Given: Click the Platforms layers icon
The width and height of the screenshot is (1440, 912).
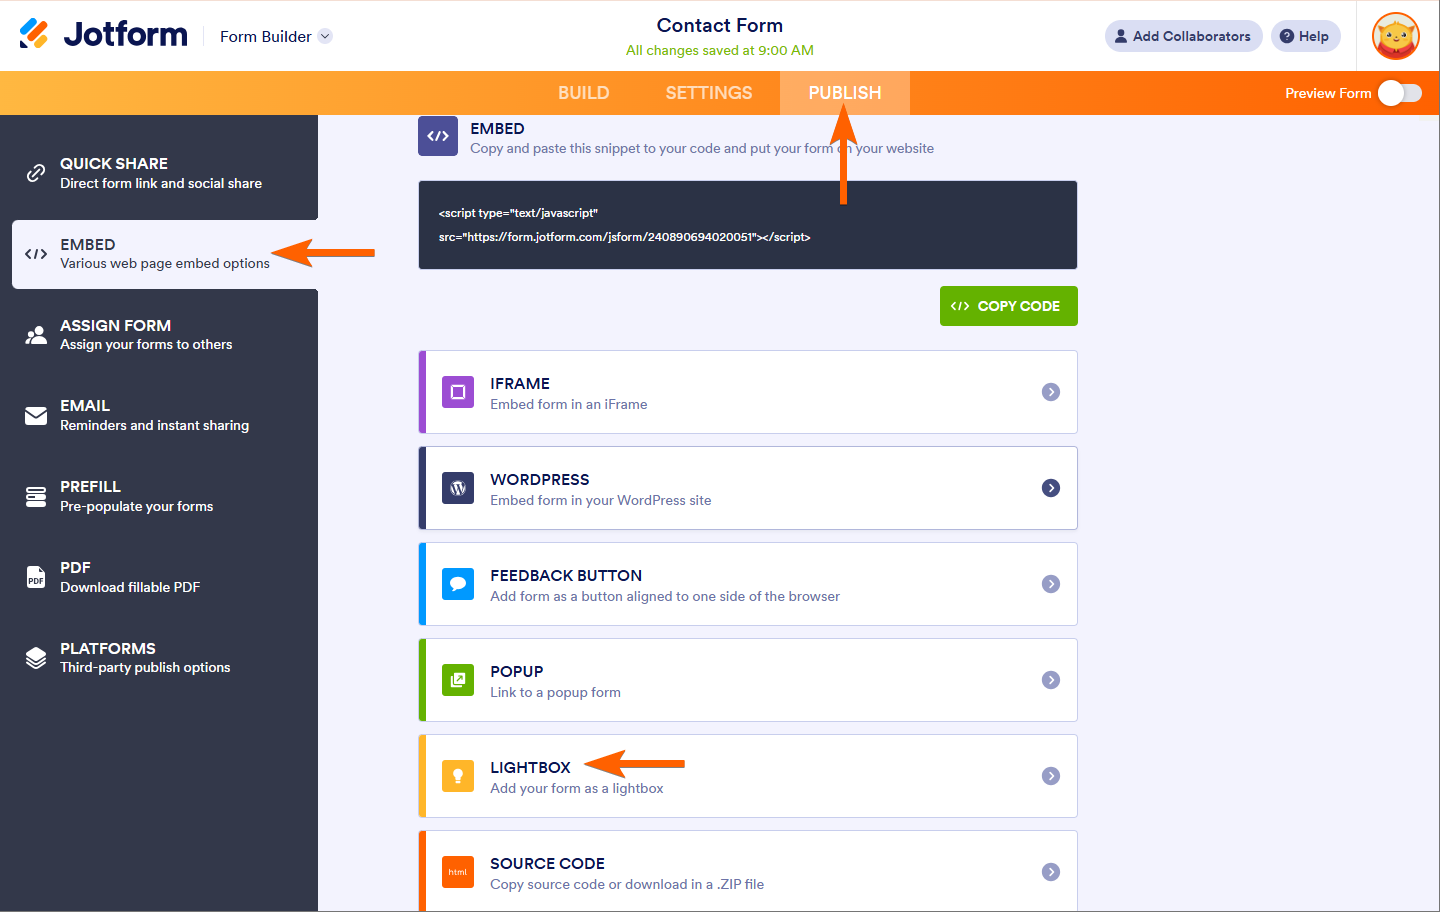Looking at the screenshot, I should (x=36, y=658).
